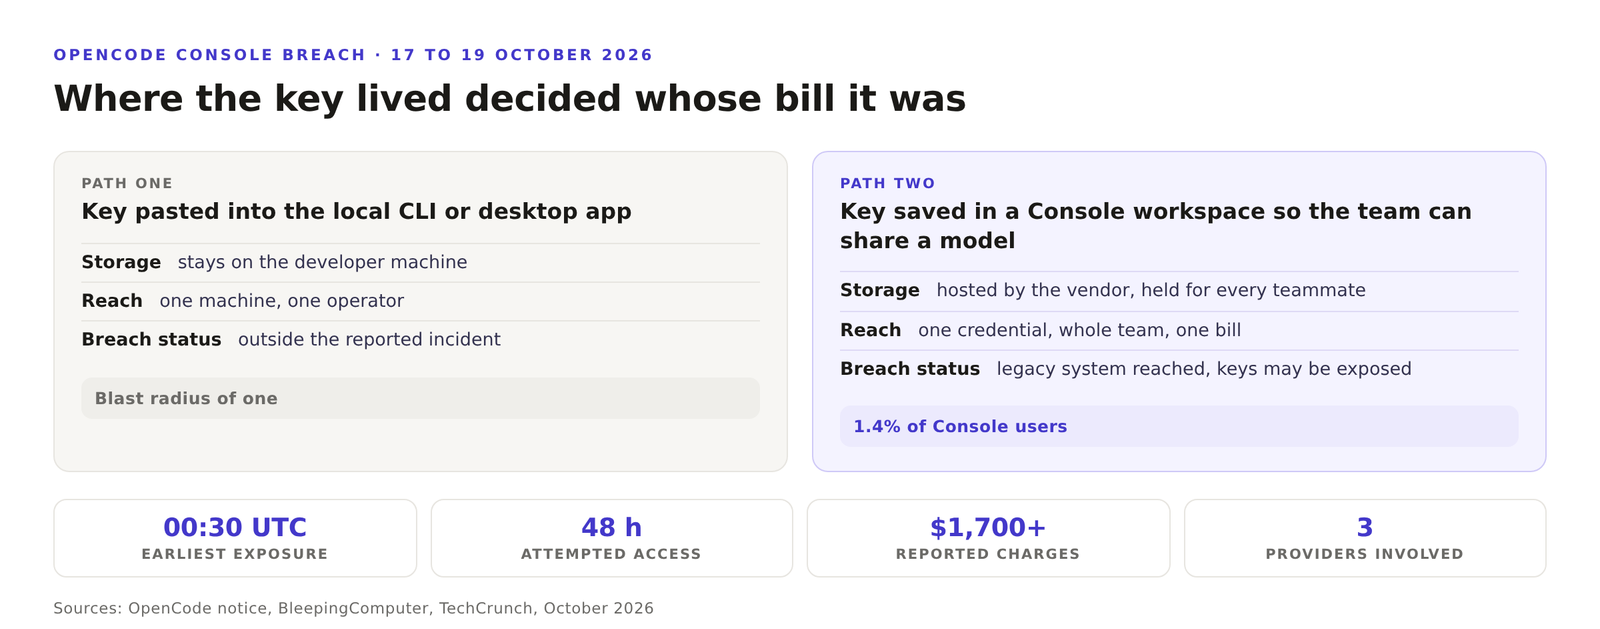Click the Path One Reach row

click(x=420, y=301)
